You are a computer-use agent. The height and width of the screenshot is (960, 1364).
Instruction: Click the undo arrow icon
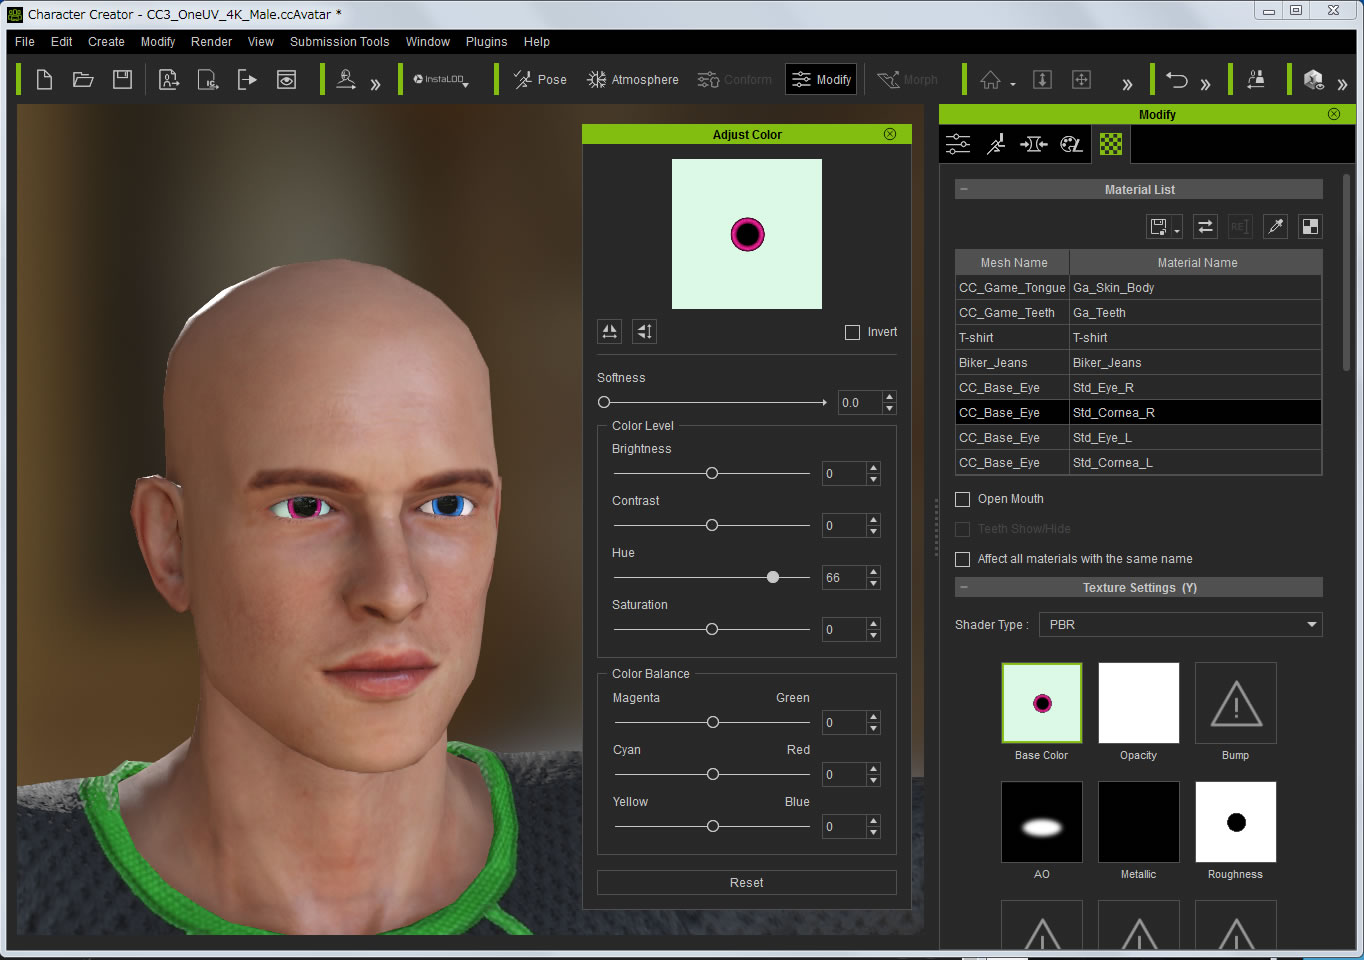pos(1177,80)
